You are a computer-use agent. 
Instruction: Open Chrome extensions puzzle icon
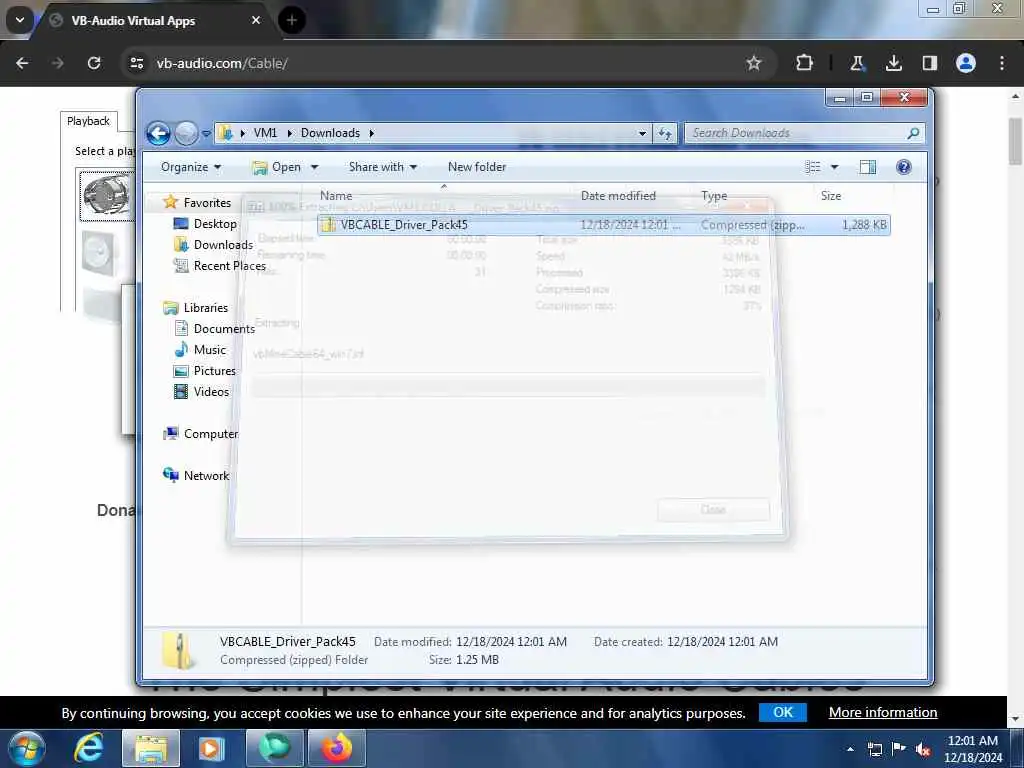pos(805,63)
